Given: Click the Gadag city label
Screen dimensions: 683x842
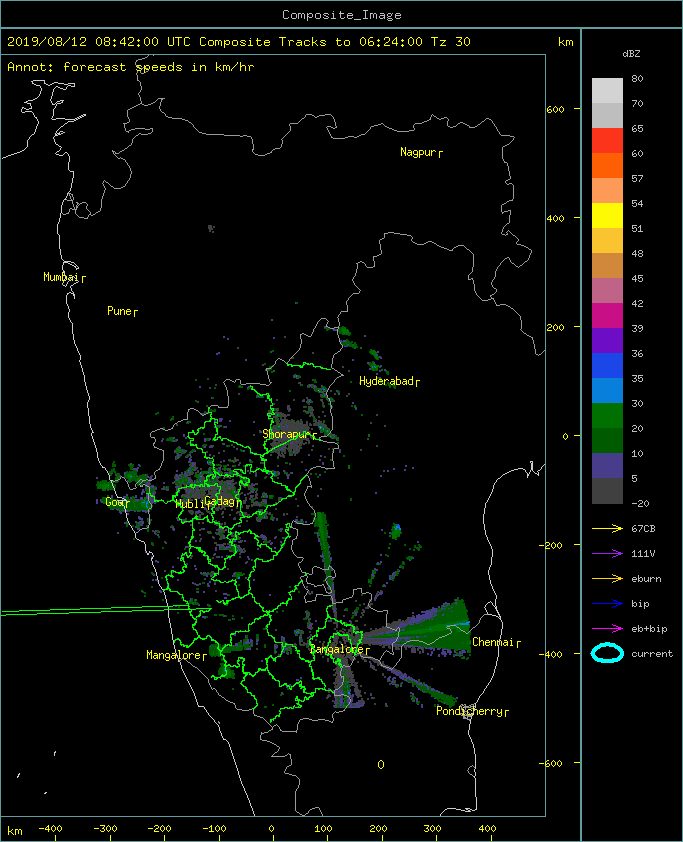Looking at the screenshot, I should click(220, 502).
